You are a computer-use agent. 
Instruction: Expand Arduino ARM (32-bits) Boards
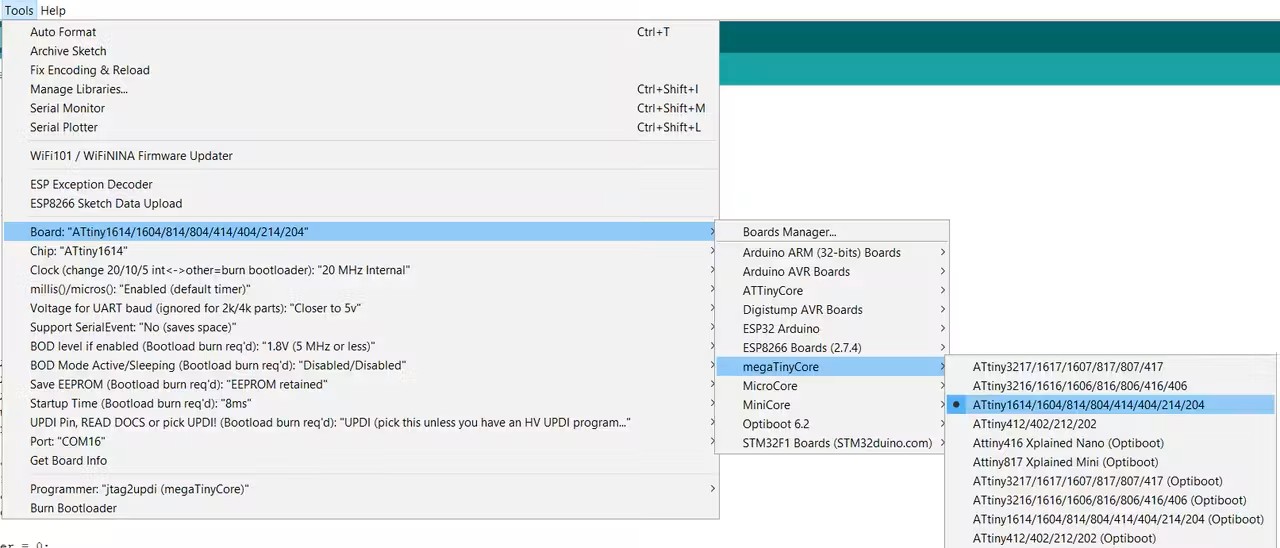click(x=832, y=253)
